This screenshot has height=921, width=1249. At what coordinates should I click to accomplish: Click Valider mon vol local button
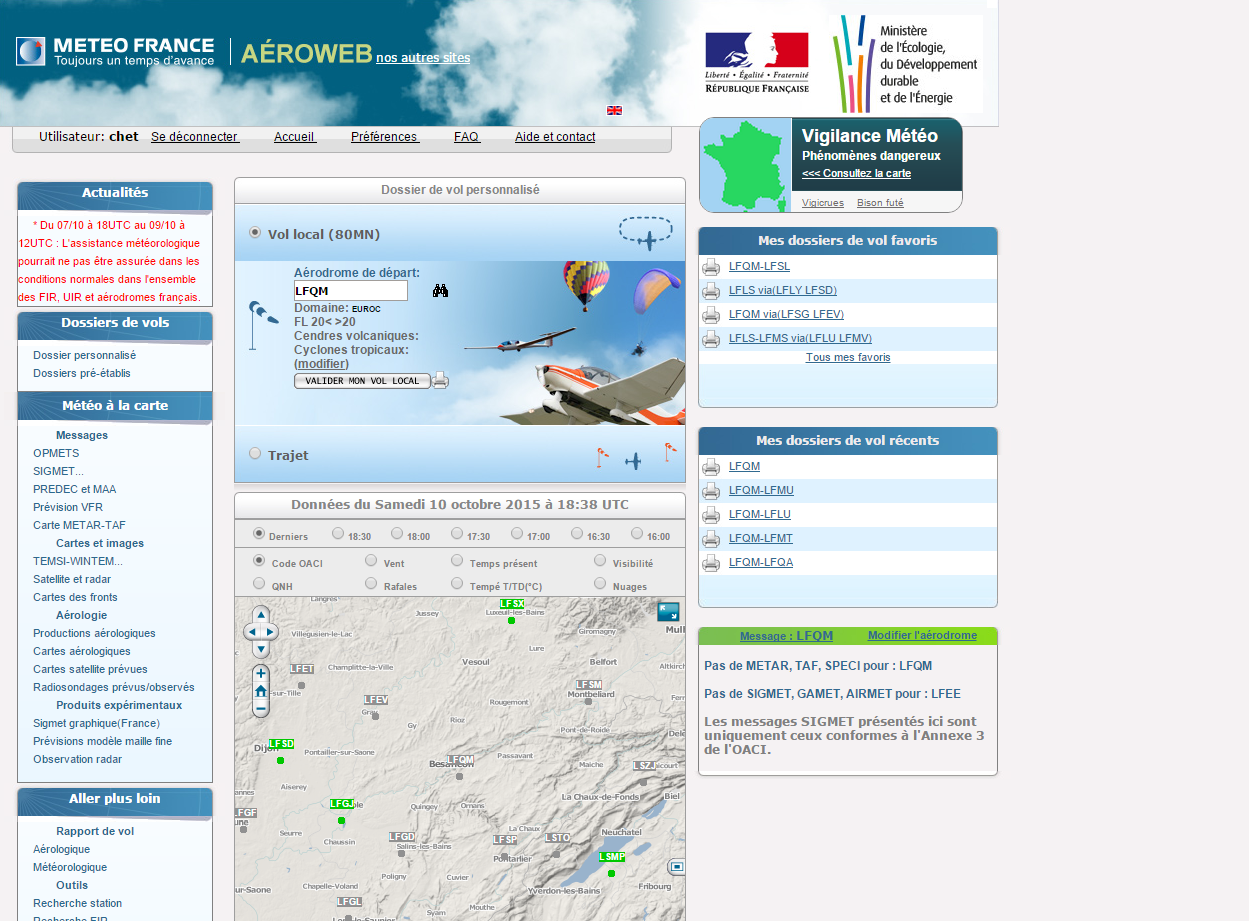(362, 381)
